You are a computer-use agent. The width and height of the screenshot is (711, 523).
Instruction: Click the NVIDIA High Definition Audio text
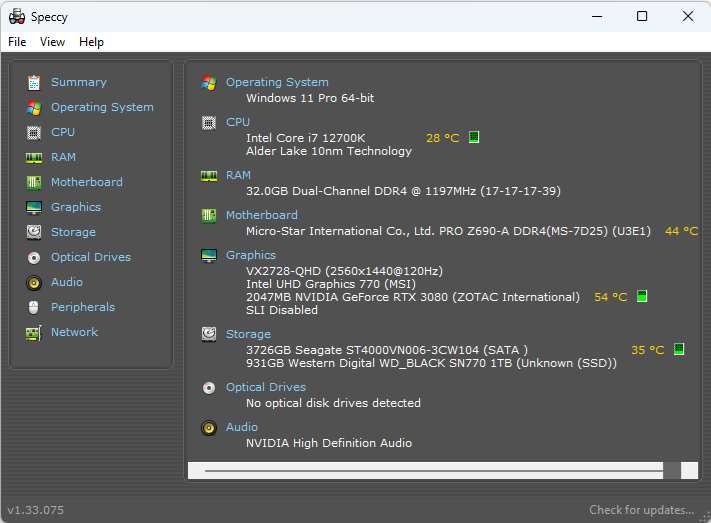click(x=329, y=443)
